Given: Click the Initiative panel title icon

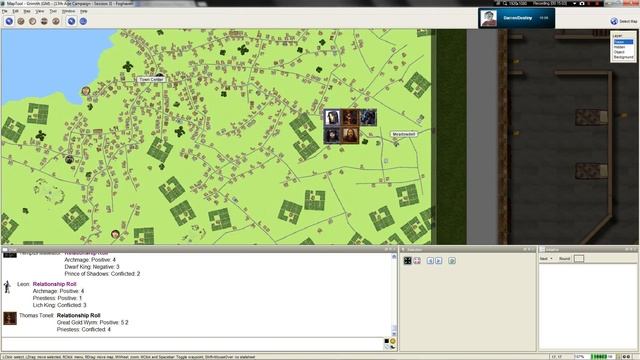Looking at the screenshot, I should (x=542, y=249).
